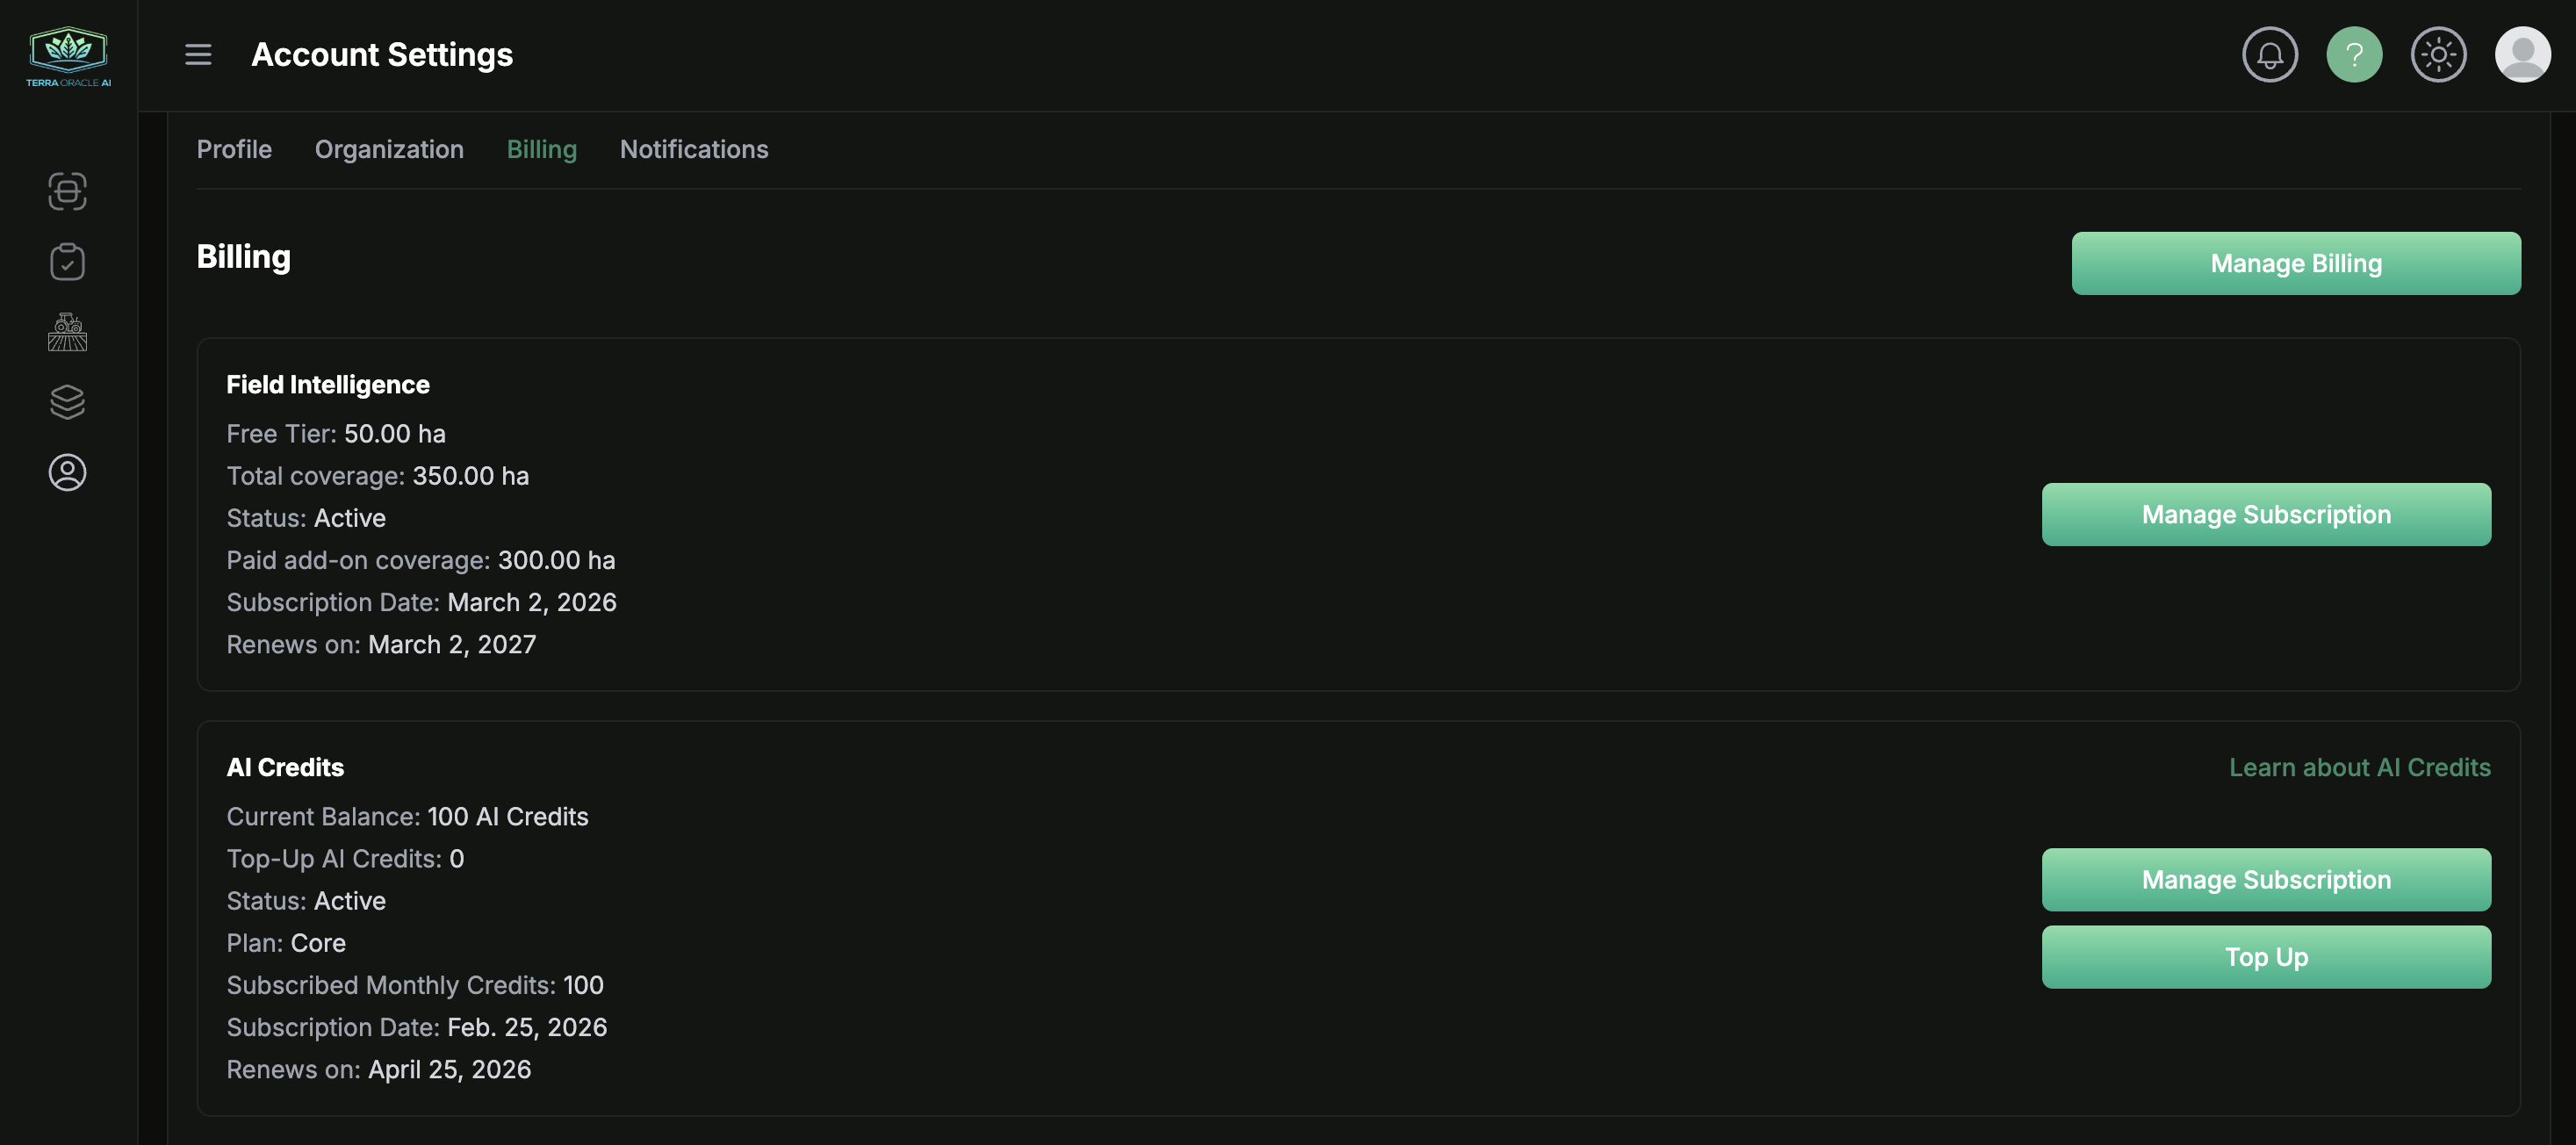Open the help question mark icon
The image size is (2576, 1145).
[x=2354, y=54]
